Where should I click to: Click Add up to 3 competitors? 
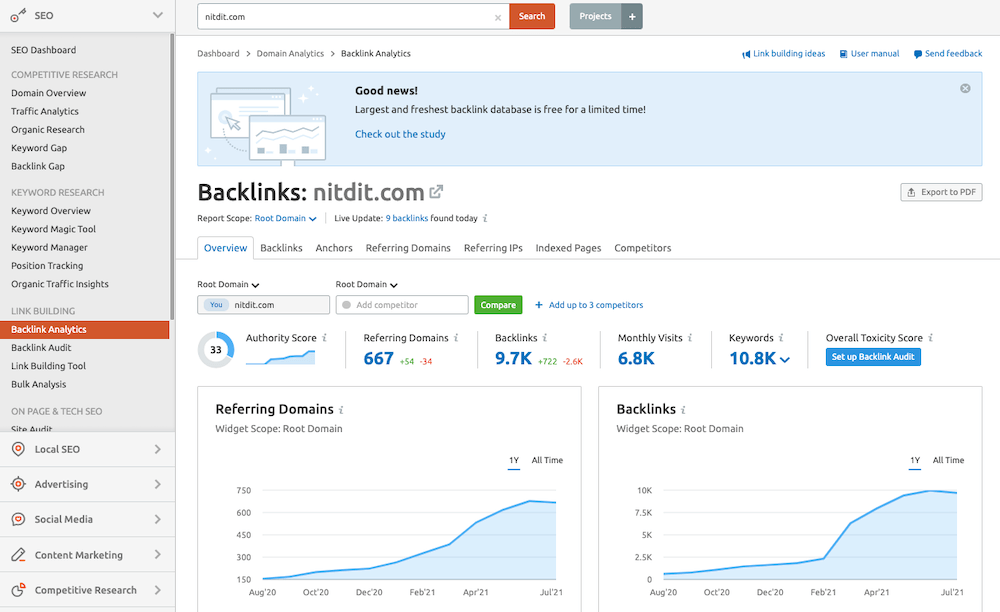tap(589, 305)
